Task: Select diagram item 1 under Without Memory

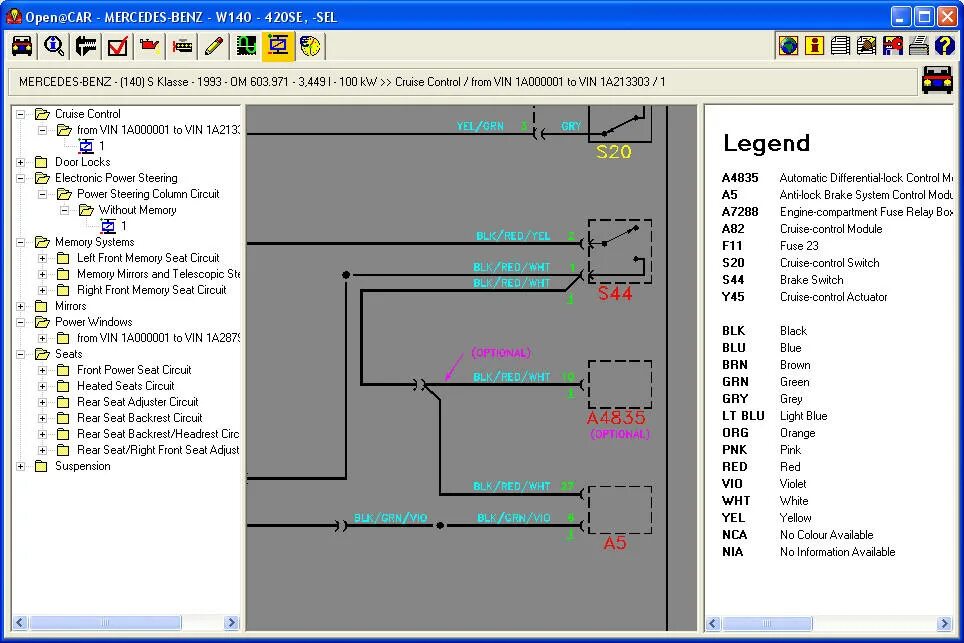Action: tap(114, 226)
